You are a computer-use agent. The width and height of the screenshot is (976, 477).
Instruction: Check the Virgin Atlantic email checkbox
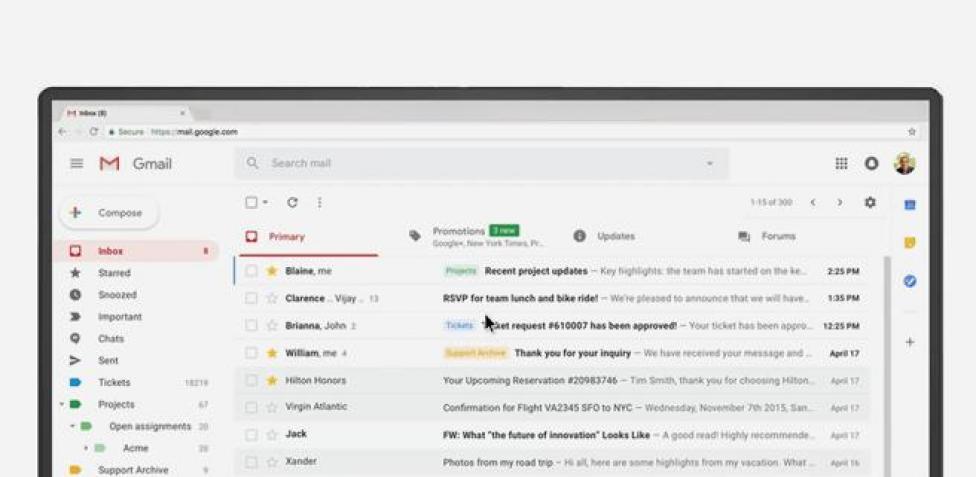pyautogui.click(x=251, y=407)
